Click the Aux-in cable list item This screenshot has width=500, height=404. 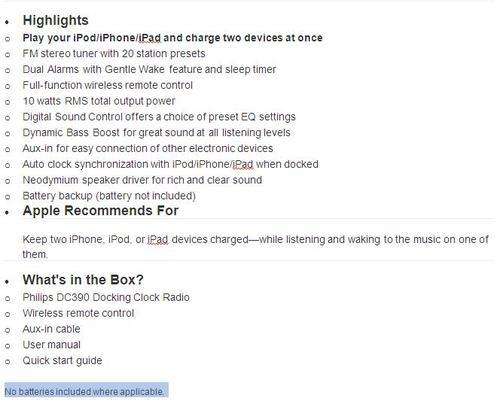point(51,329)
